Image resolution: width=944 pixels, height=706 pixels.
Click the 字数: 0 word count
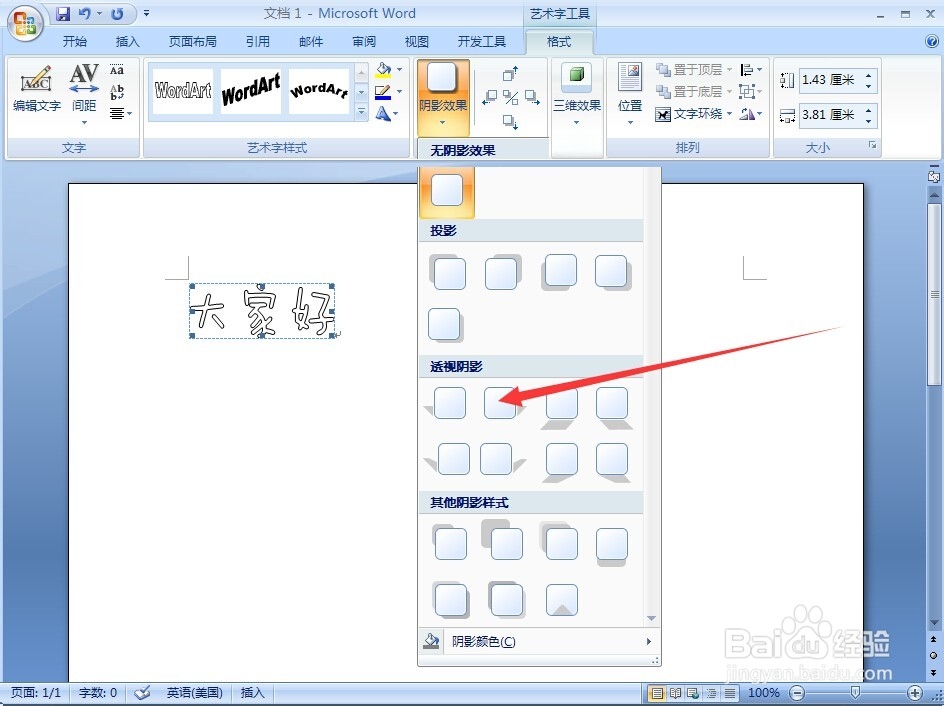[98, 693]
